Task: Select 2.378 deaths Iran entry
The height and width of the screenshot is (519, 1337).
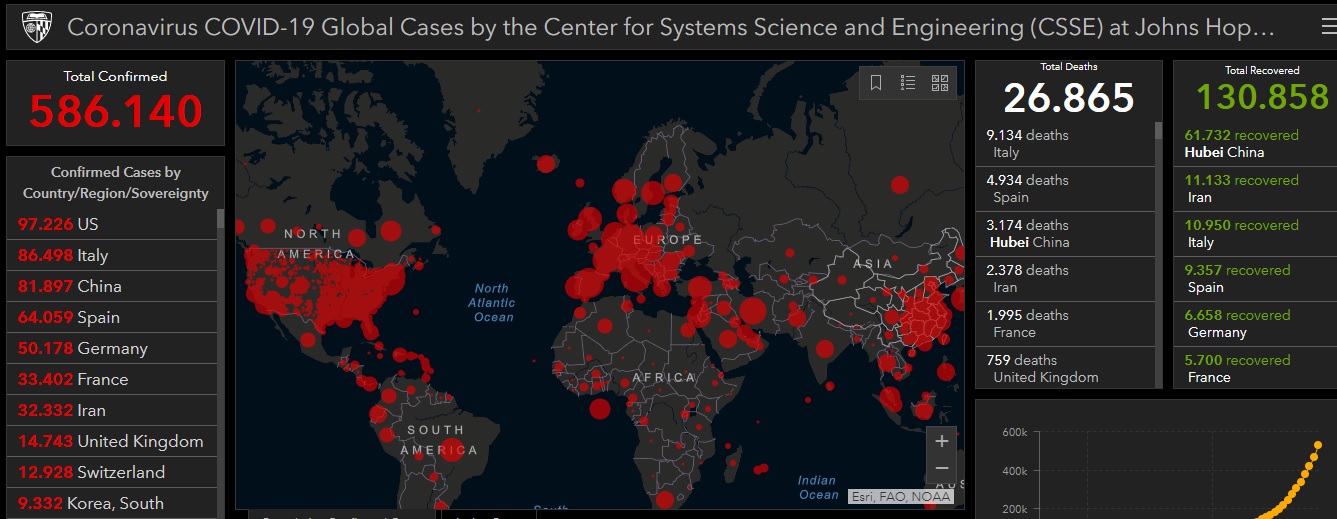Action: click(1065, 279)
